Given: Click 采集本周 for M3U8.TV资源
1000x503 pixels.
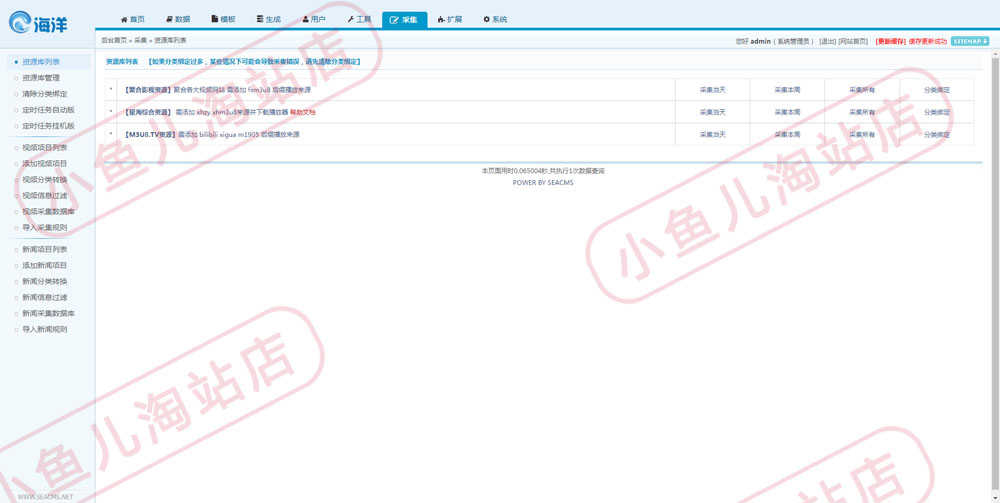Looking at the screenshot, I should point(787,135).
